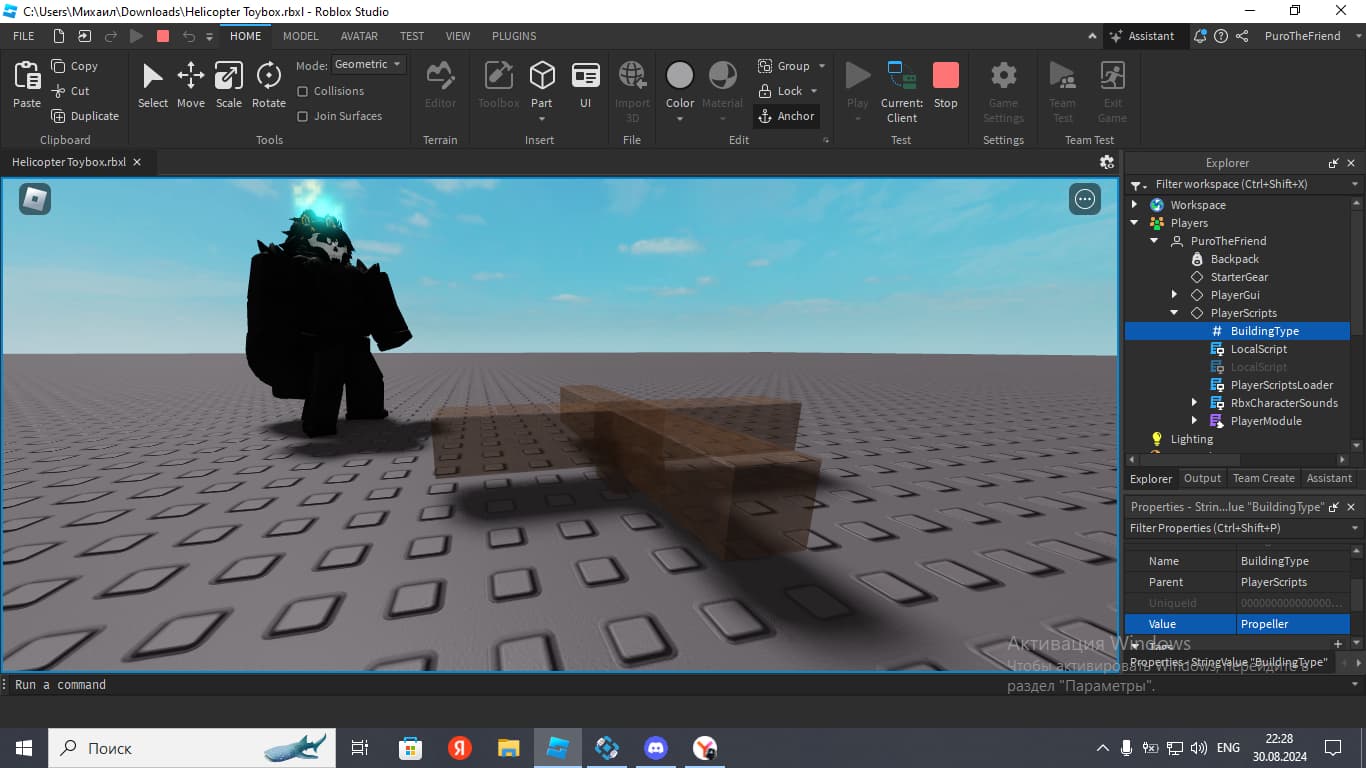The image size is (1366, 768).
Task: Click the undo quick-access arrow
Action: click(189, 36)
